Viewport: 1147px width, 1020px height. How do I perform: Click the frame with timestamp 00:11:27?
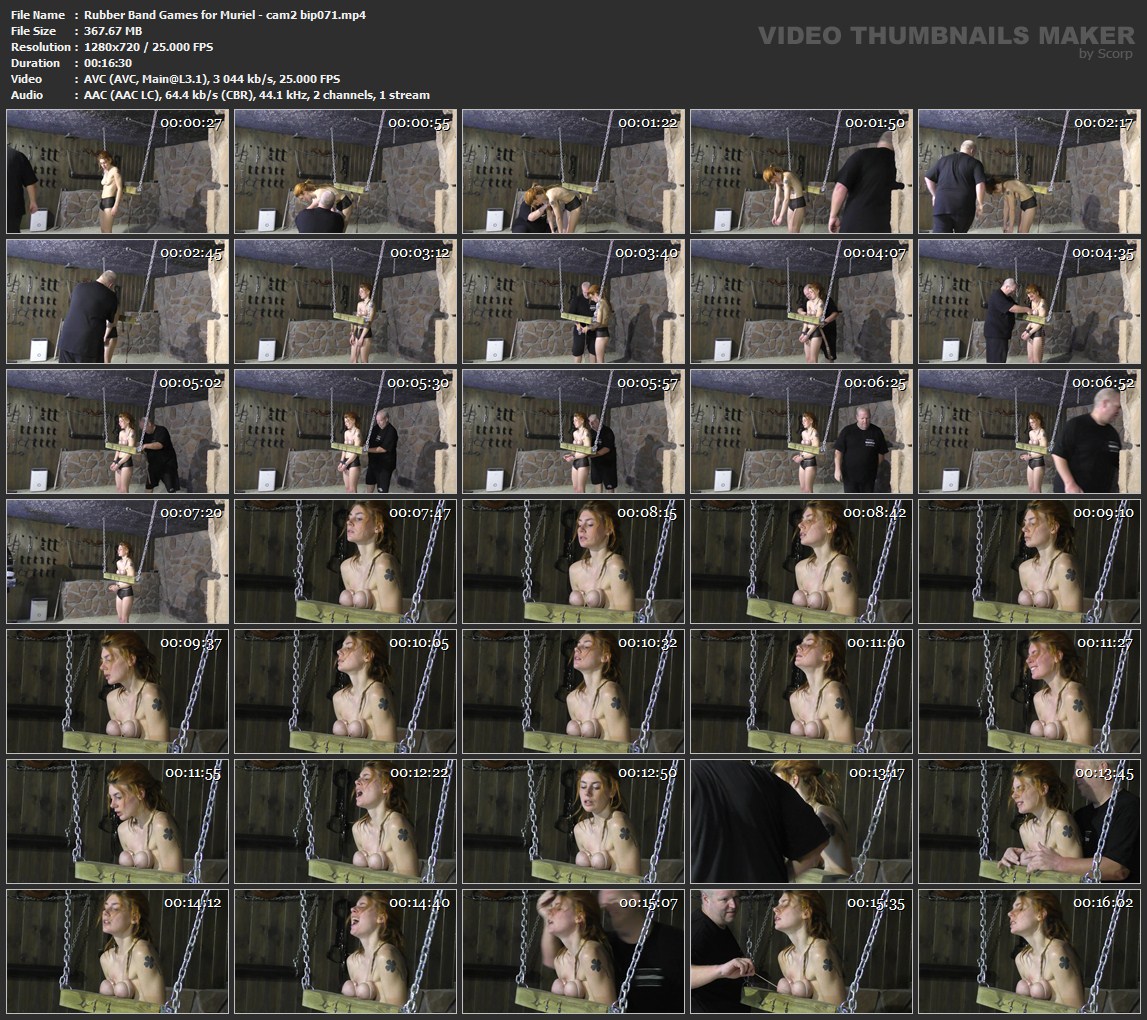tap(1029, 691)
